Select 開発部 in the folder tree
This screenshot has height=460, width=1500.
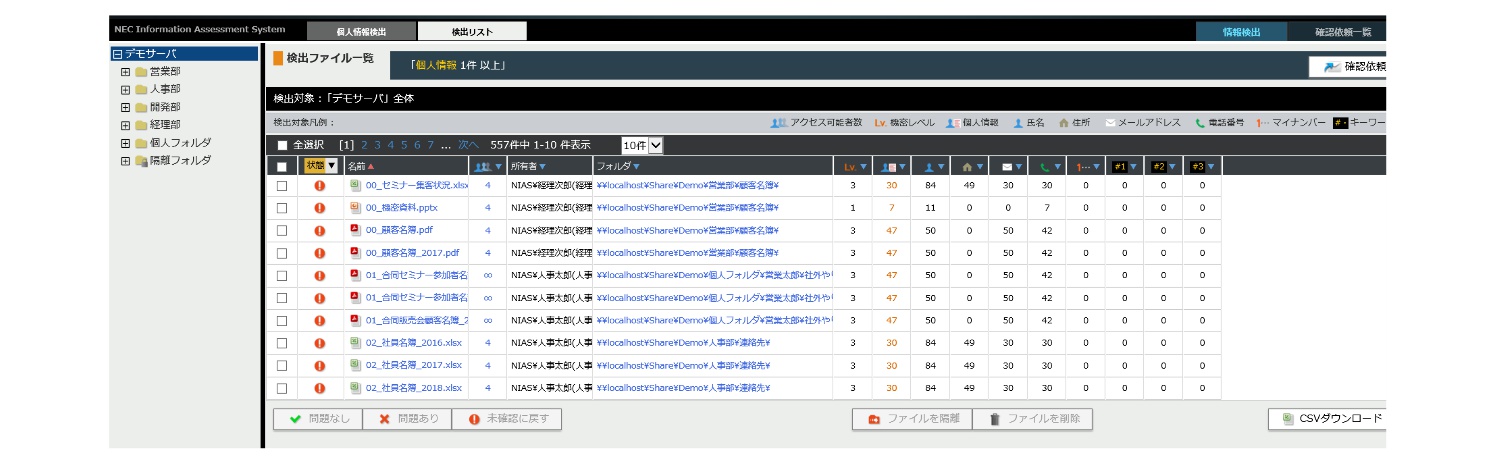[165, 107]
